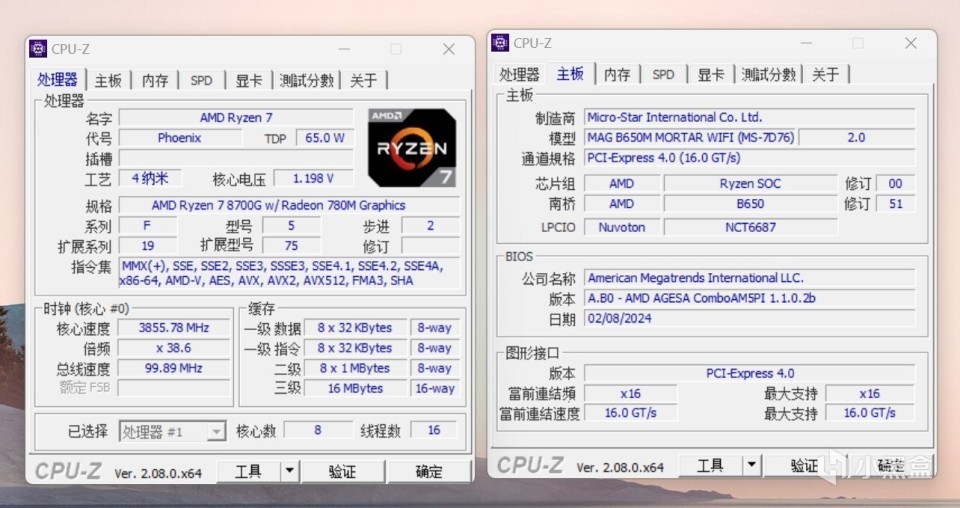This screenshot has width=960, height=508.
Task: Click 验证 button in right window
Action: click(804, 466)
